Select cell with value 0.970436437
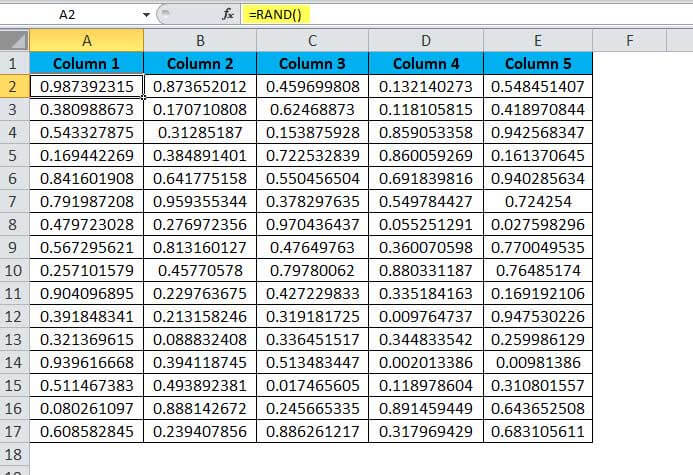Screen dimensions: 693x475 [x=312, y=224]
